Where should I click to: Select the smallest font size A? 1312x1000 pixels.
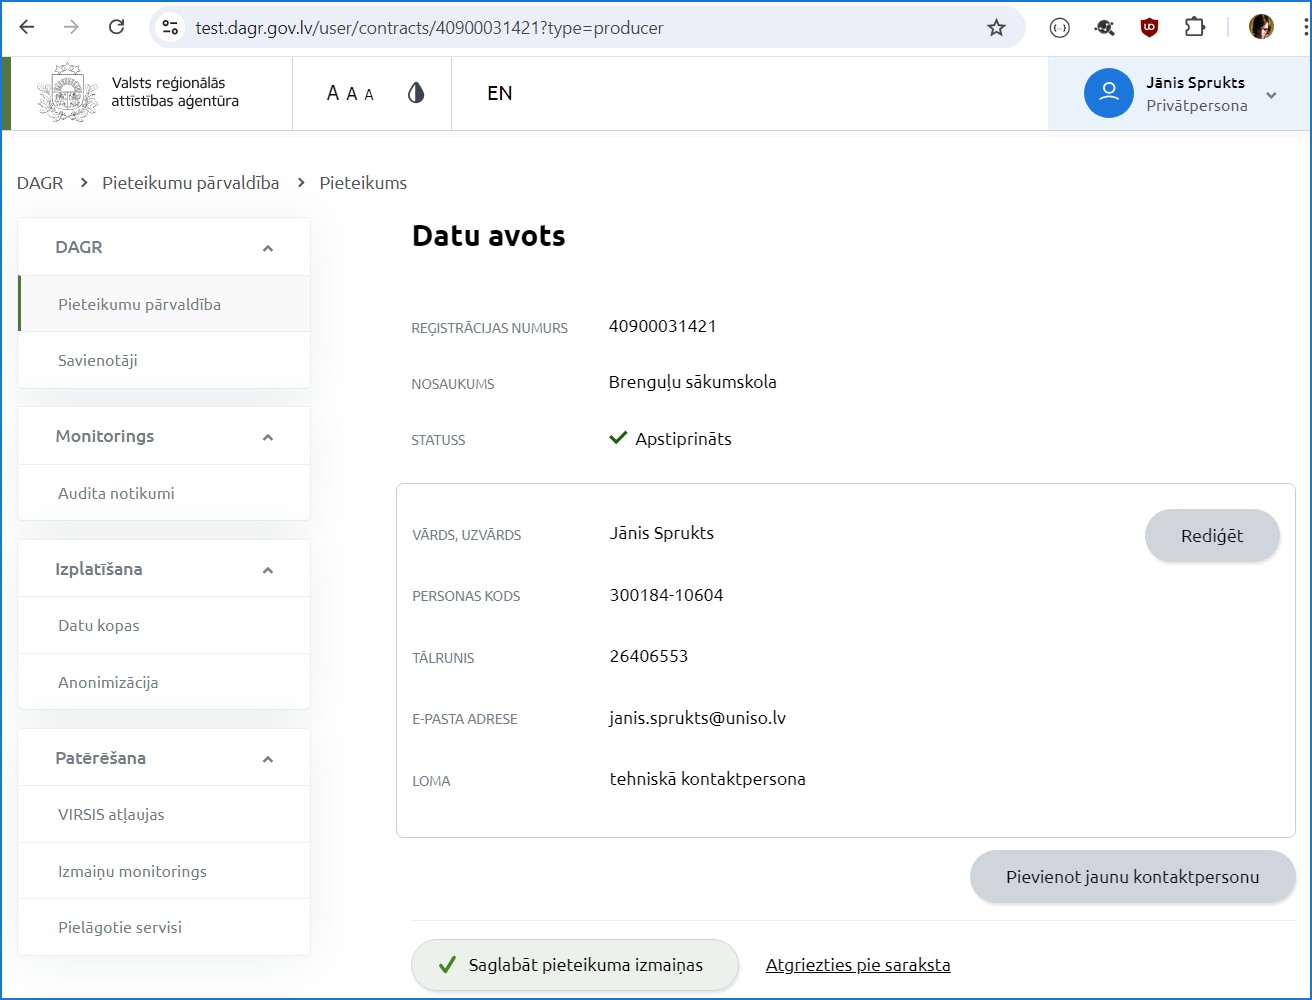click(x=369, y=95)
